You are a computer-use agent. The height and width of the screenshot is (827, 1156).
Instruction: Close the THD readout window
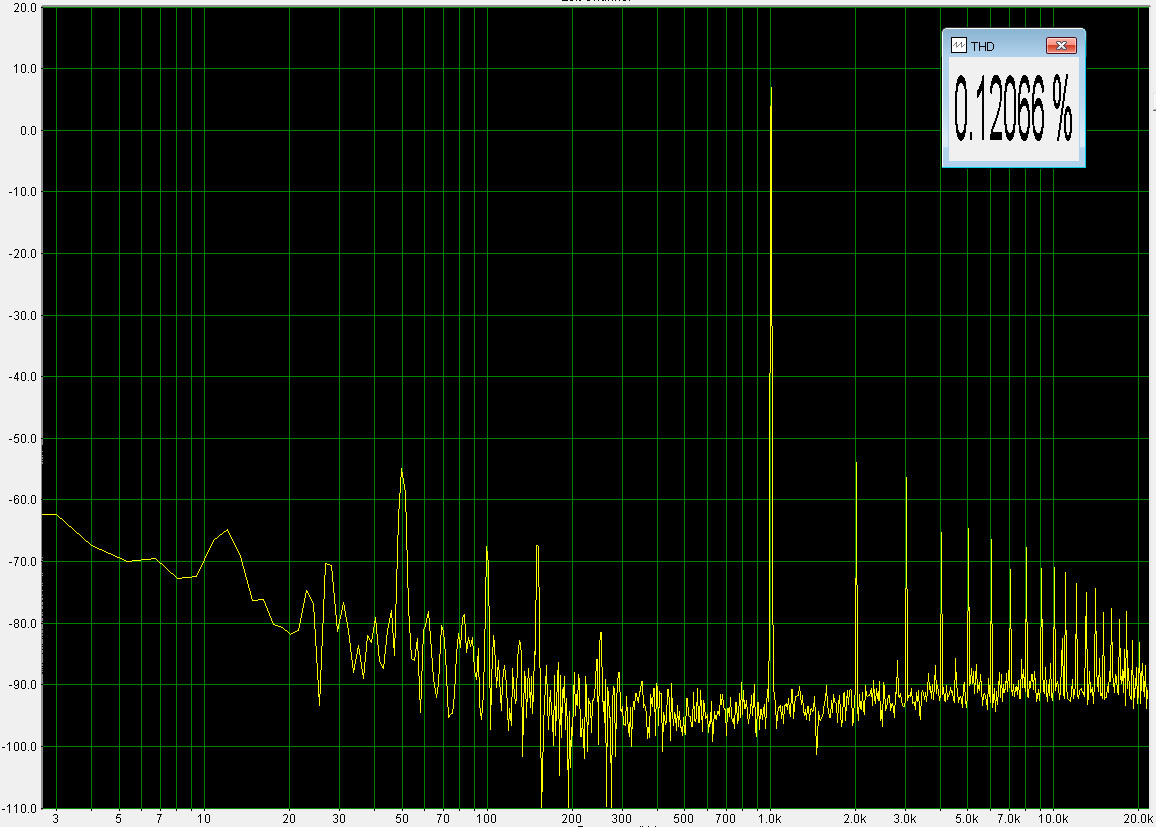pyautogui.click(x=1061, y=46)
